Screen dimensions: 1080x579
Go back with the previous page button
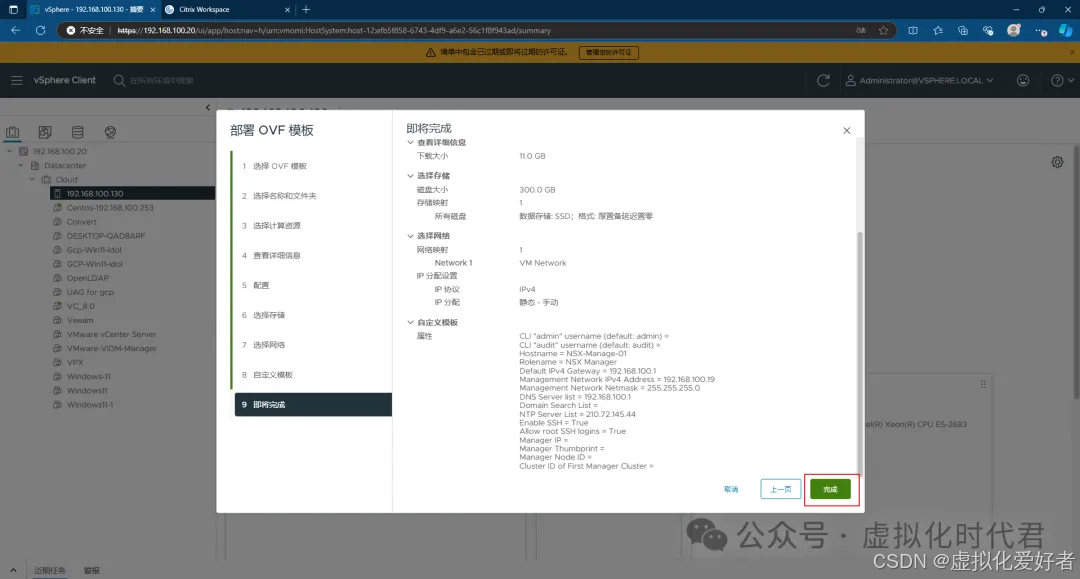click(x=780, y=489)
